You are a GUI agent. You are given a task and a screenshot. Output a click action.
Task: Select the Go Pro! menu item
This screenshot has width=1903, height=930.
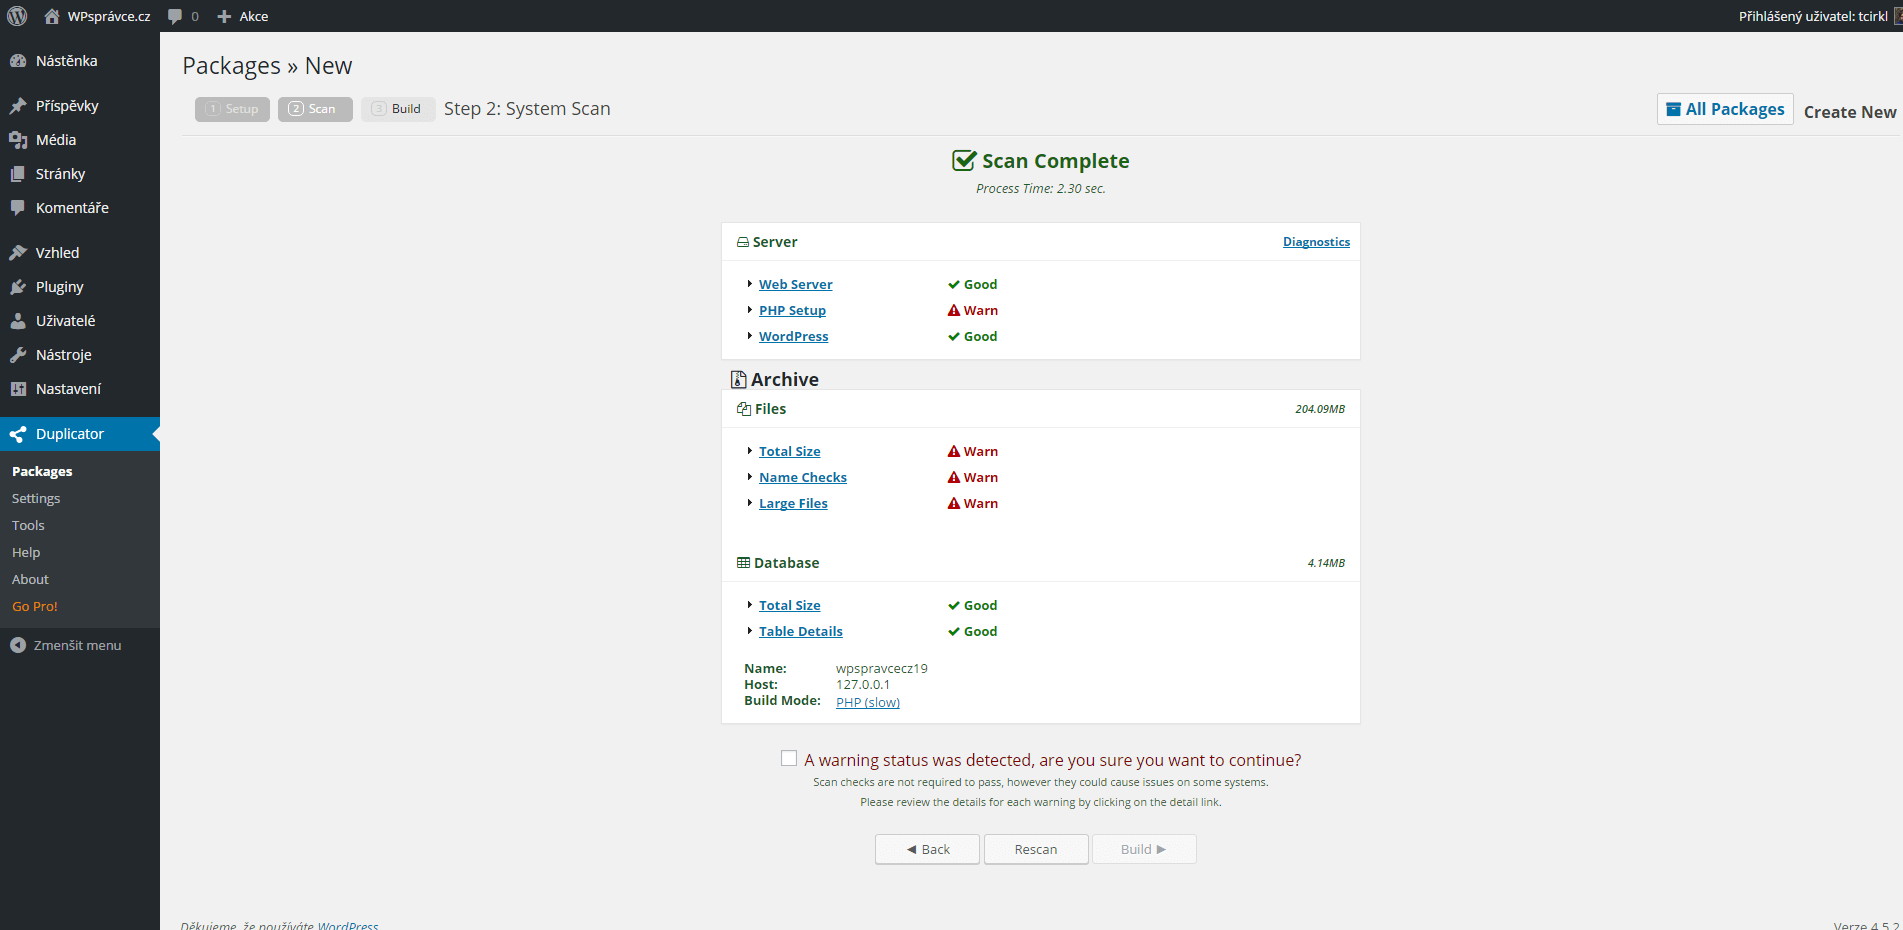click(35, 606)
